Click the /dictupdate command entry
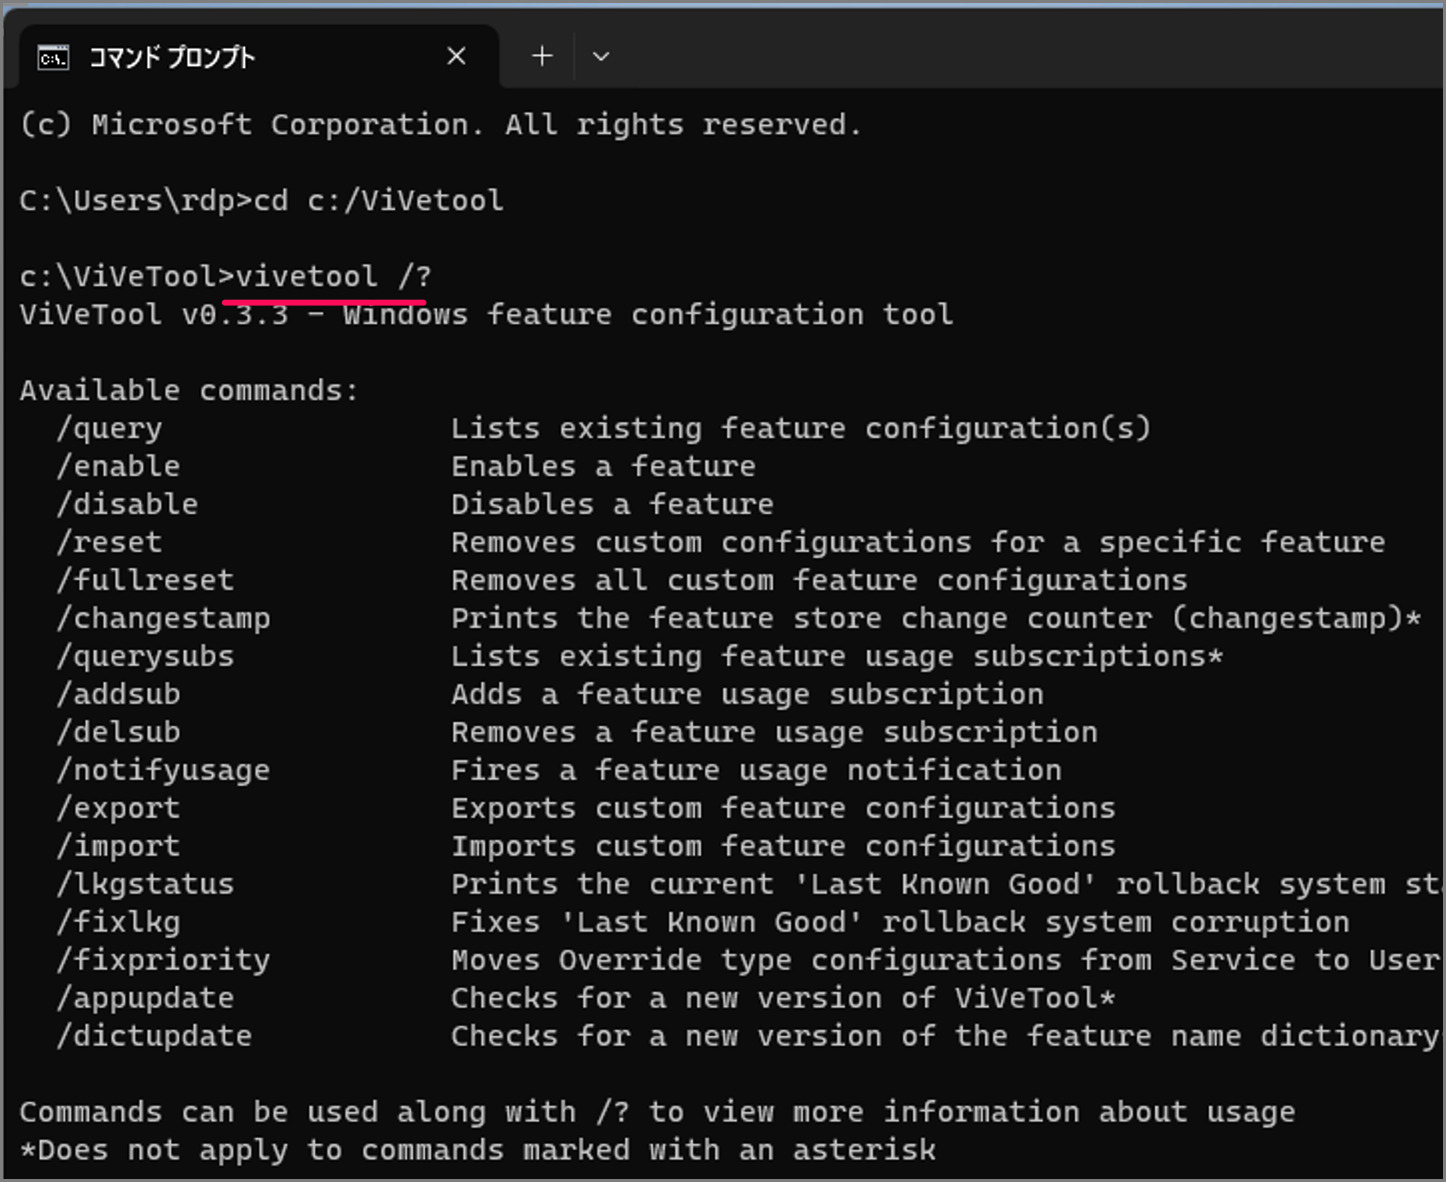This screenshot has width=1446, height=1182. [154, 1036]
